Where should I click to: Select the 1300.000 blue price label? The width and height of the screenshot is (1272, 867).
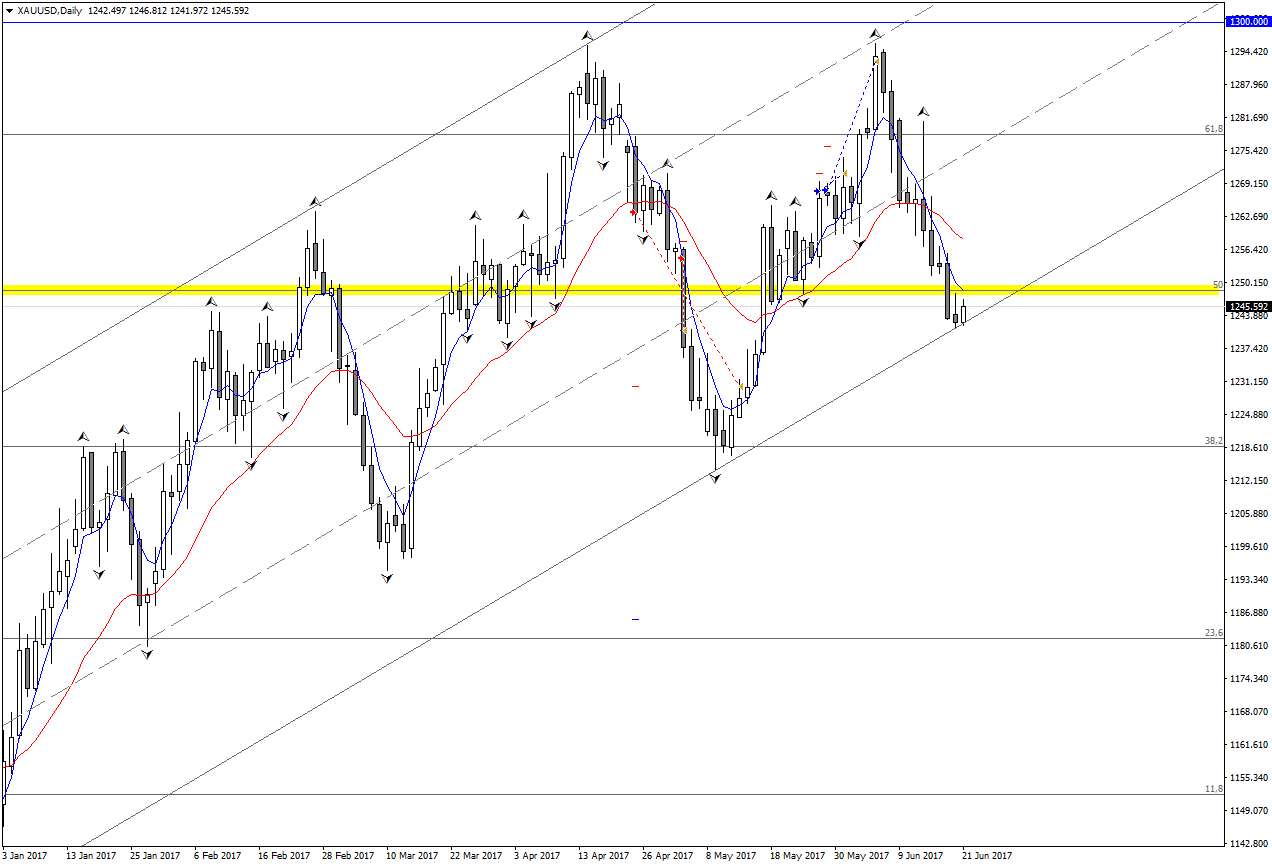tap(1249, 21)
